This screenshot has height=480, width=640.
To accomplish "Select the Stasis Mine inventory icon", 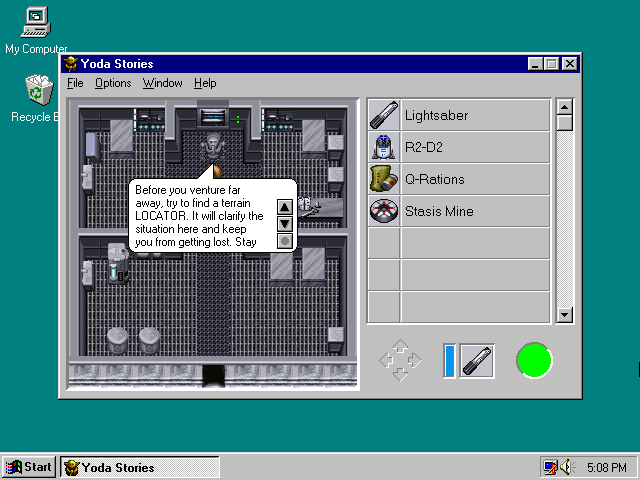I will [384, 211].
